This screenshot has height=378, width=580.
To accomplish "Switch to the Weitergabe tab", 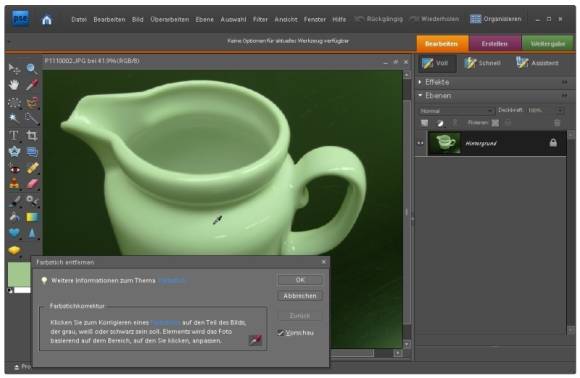I will click(548, 43).
